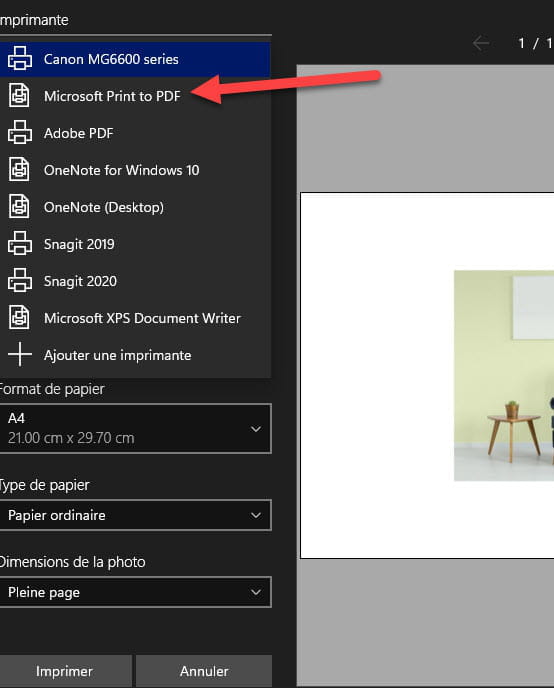Select Snagit 2019 from the list
Screen dimensions: 554x688
(135, 244)
